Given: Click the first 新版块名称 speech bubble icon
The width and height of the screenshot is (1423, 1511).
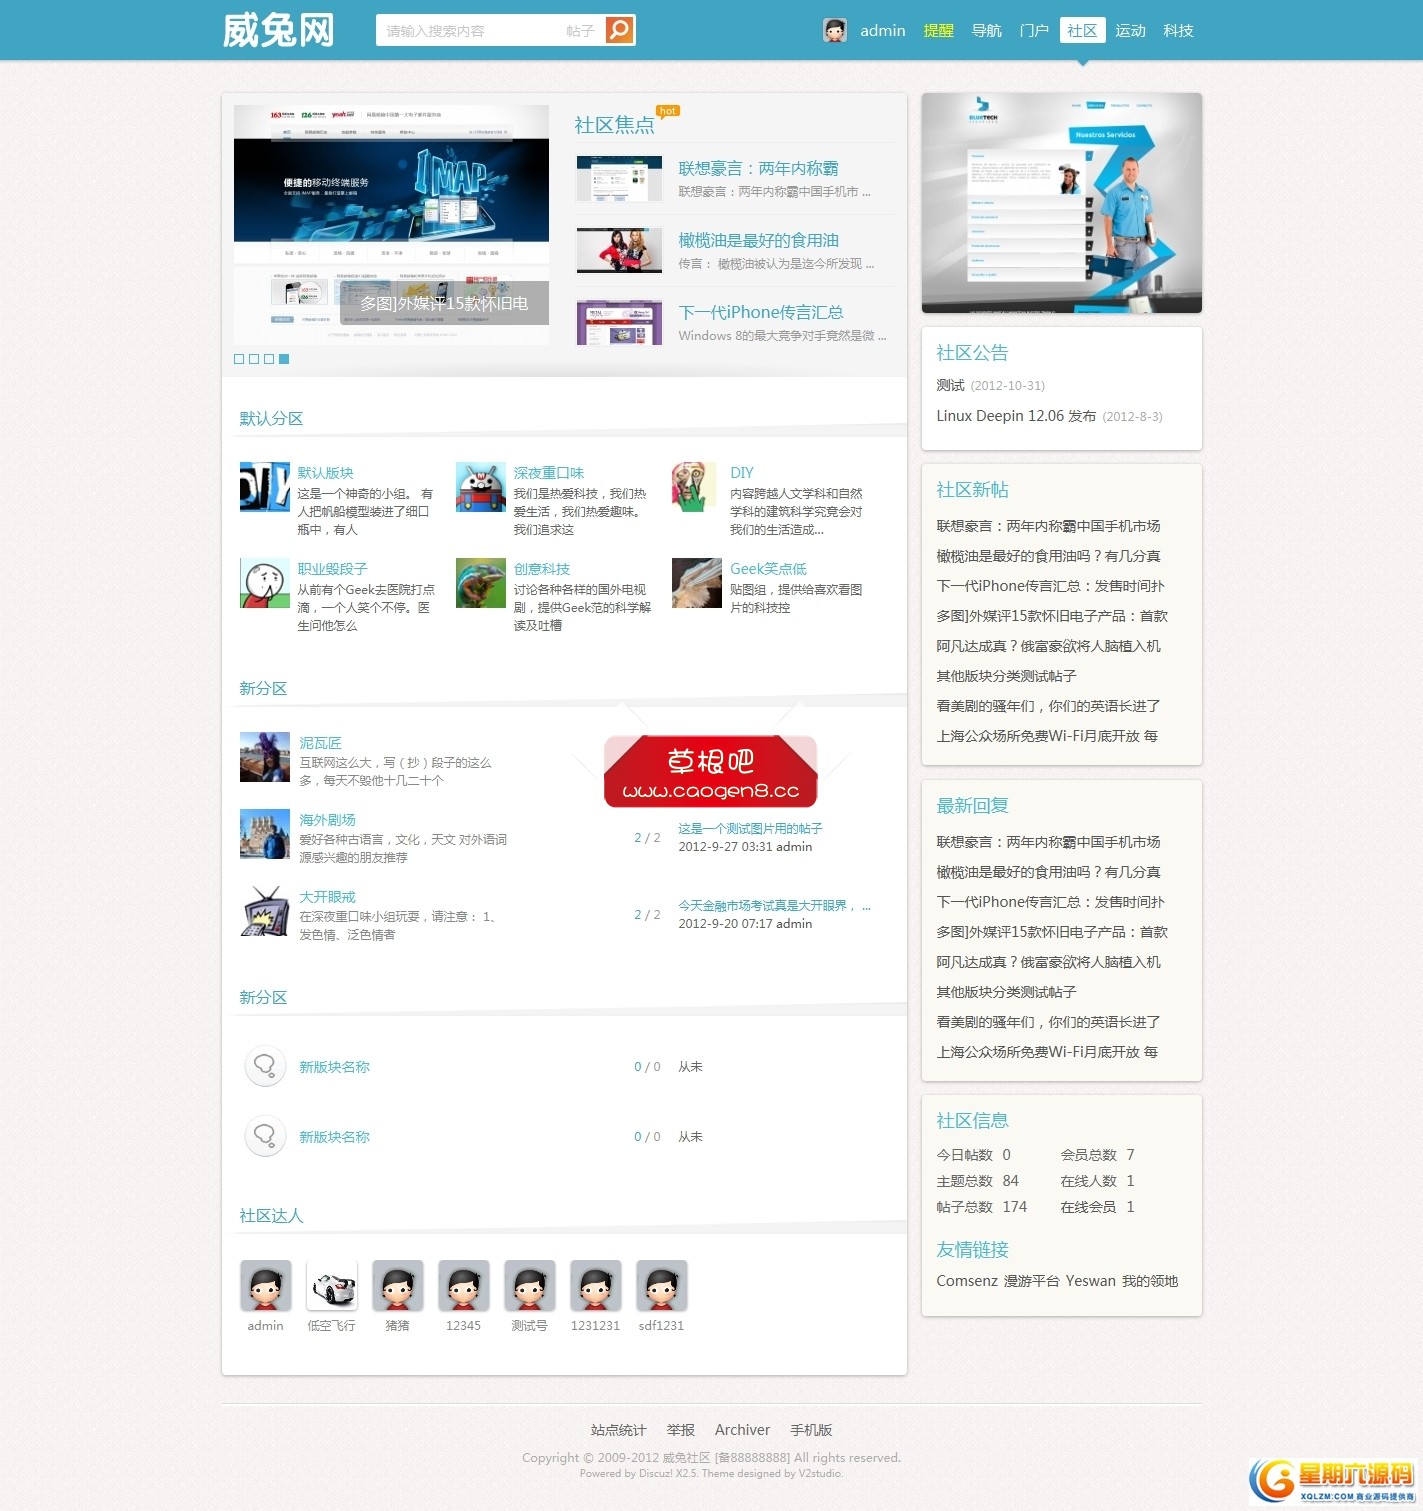Looking at the screenshot, I should tap(265, 1066).
